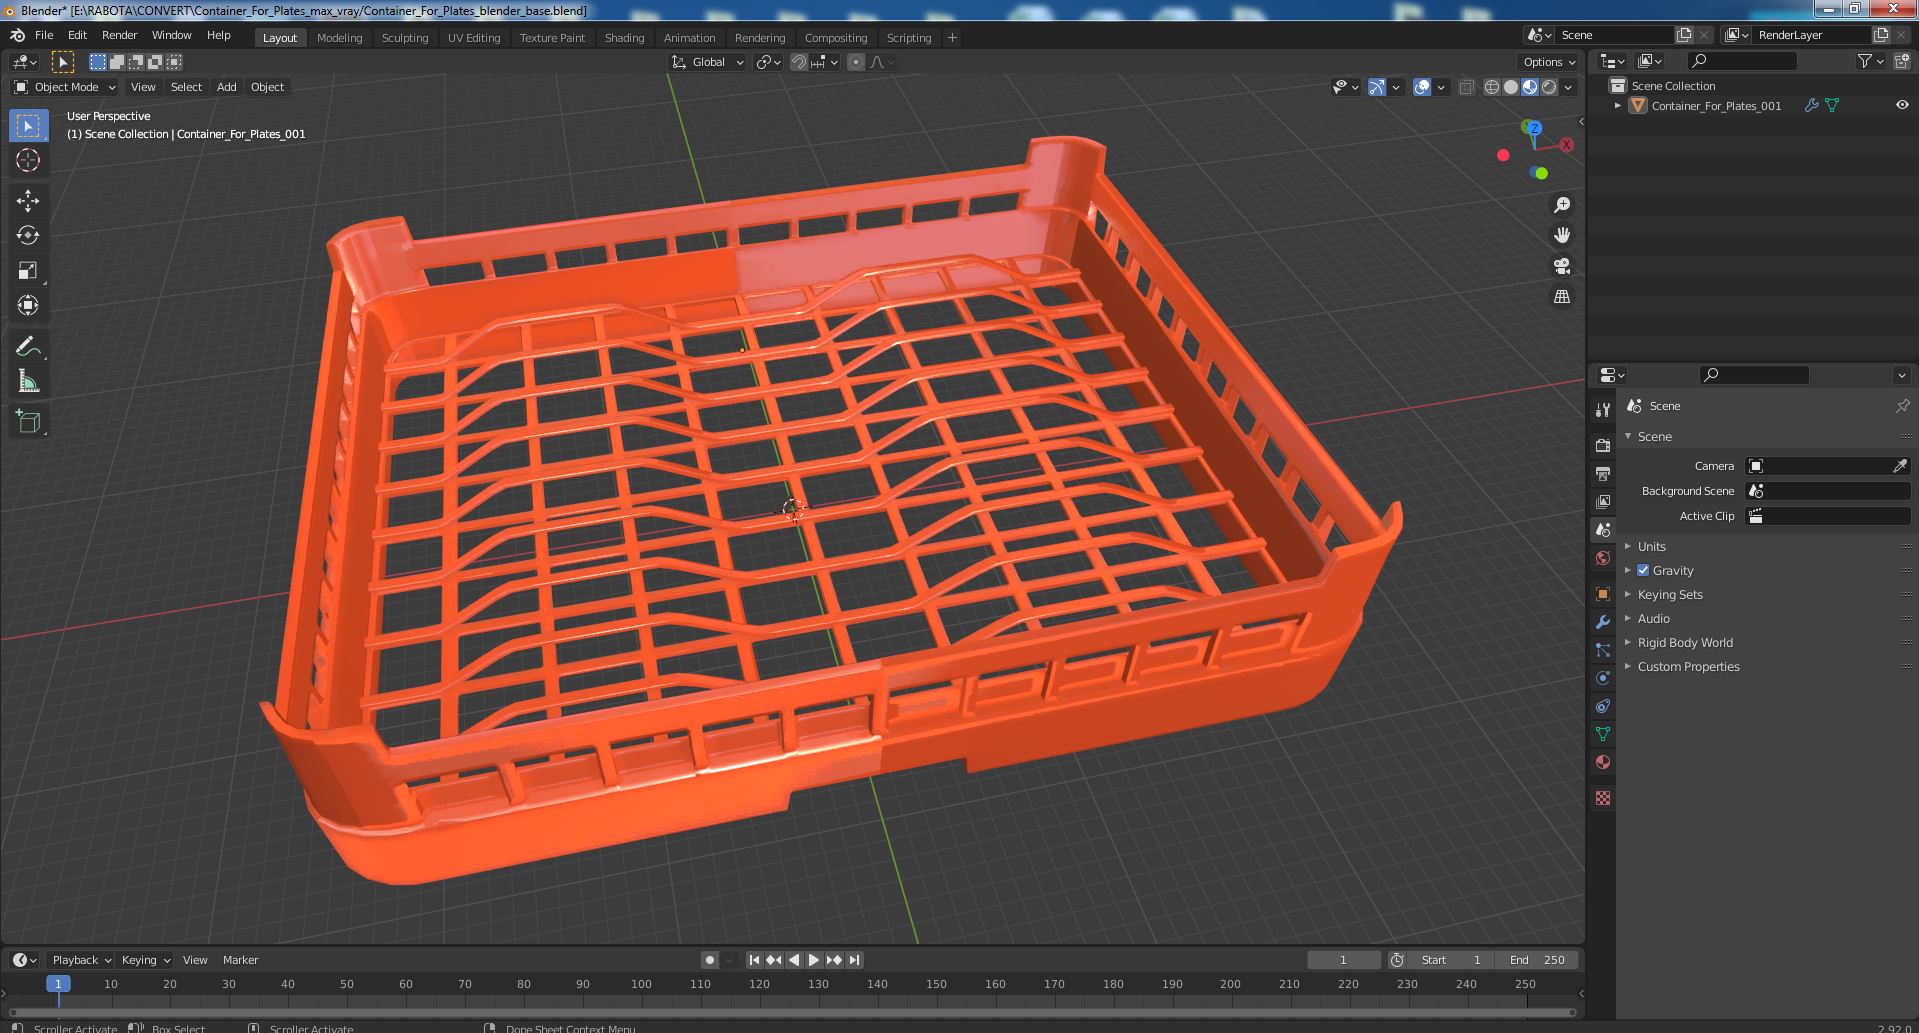Image resolution: width=1919 pixels, height=1033 pixels.
Task: Open the Object Mode dropdown
Action: pos(65,87)
